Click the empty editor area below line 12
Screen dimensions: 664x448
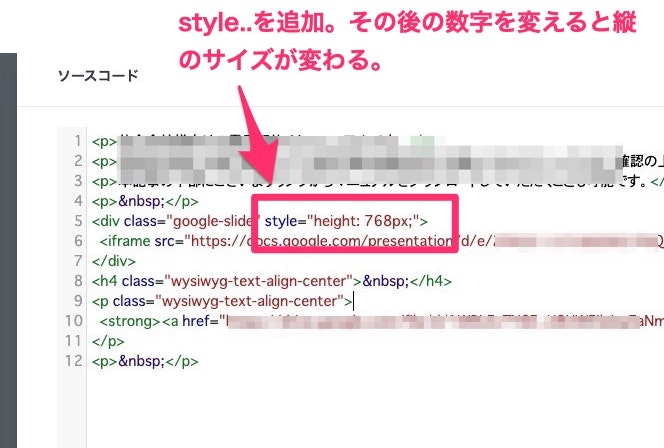[373, 409]
